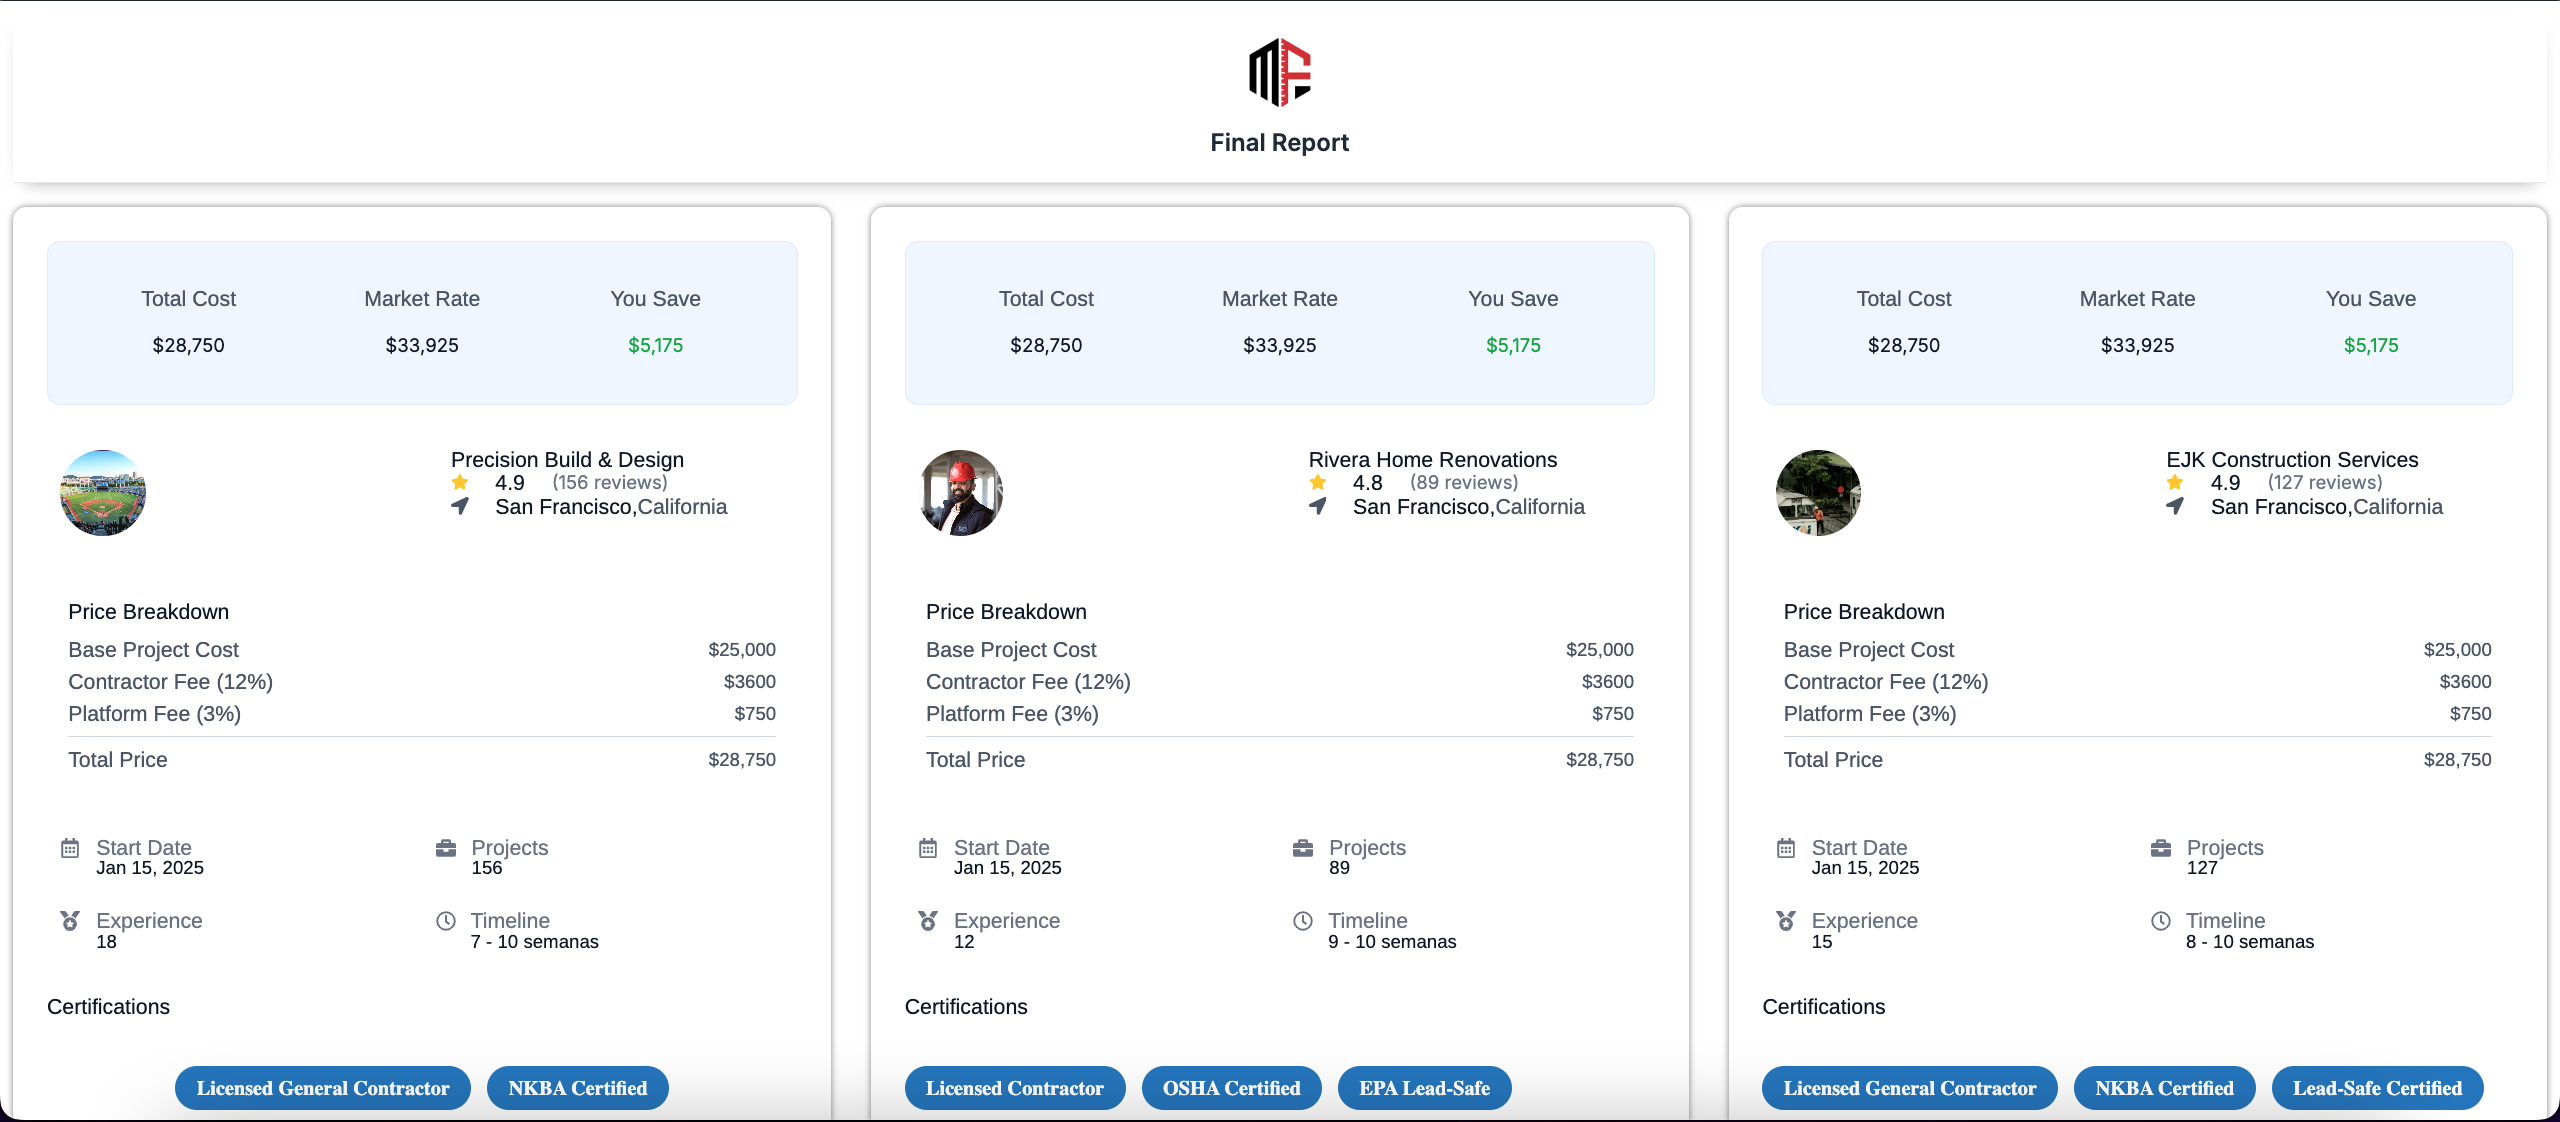2560x1122 pixels.
Task: Click the Licensed Contractor badge
Action: (1015, 1088)
